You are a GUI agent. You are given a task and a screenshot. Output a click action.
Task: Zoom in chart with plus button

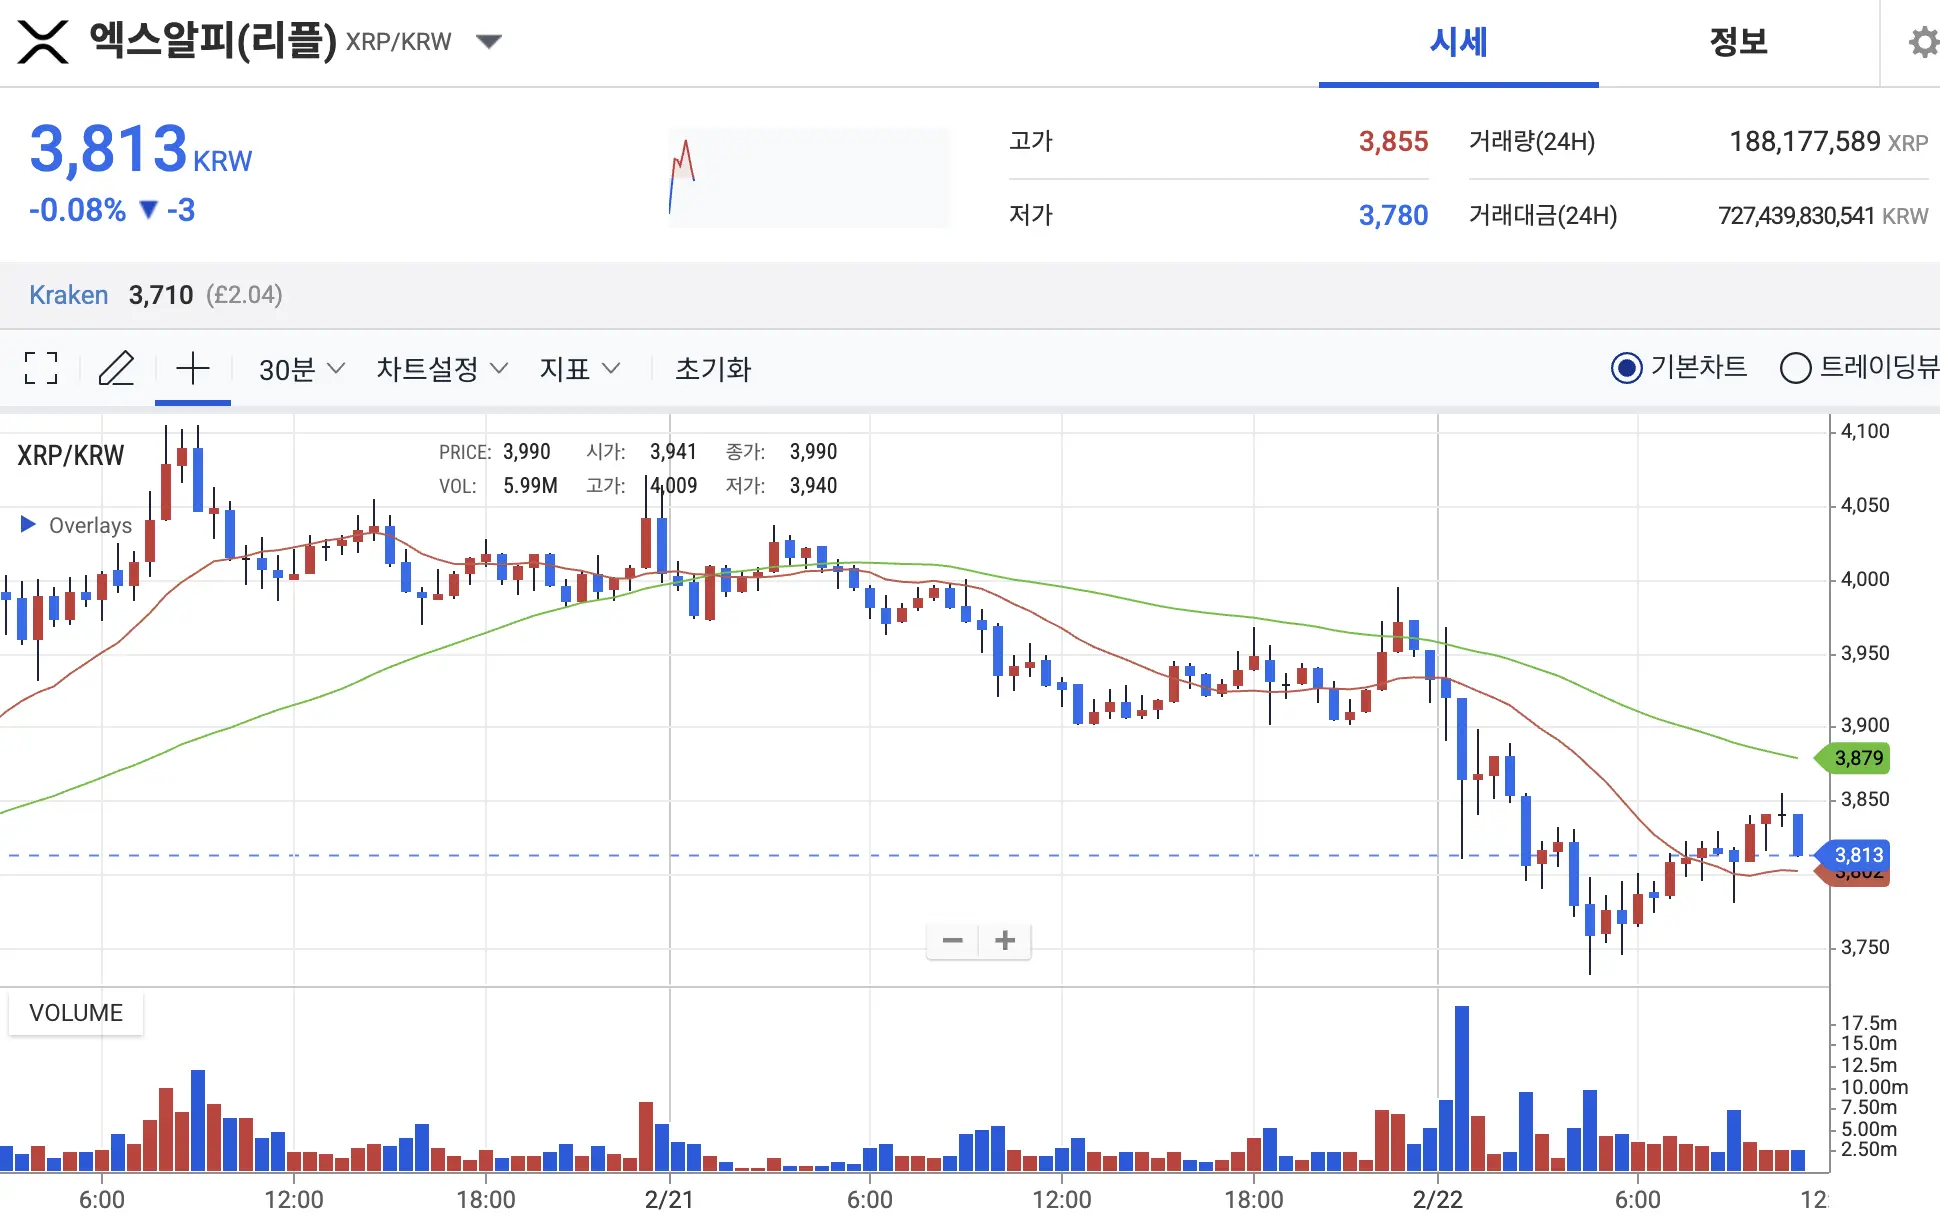(1005, 940)
